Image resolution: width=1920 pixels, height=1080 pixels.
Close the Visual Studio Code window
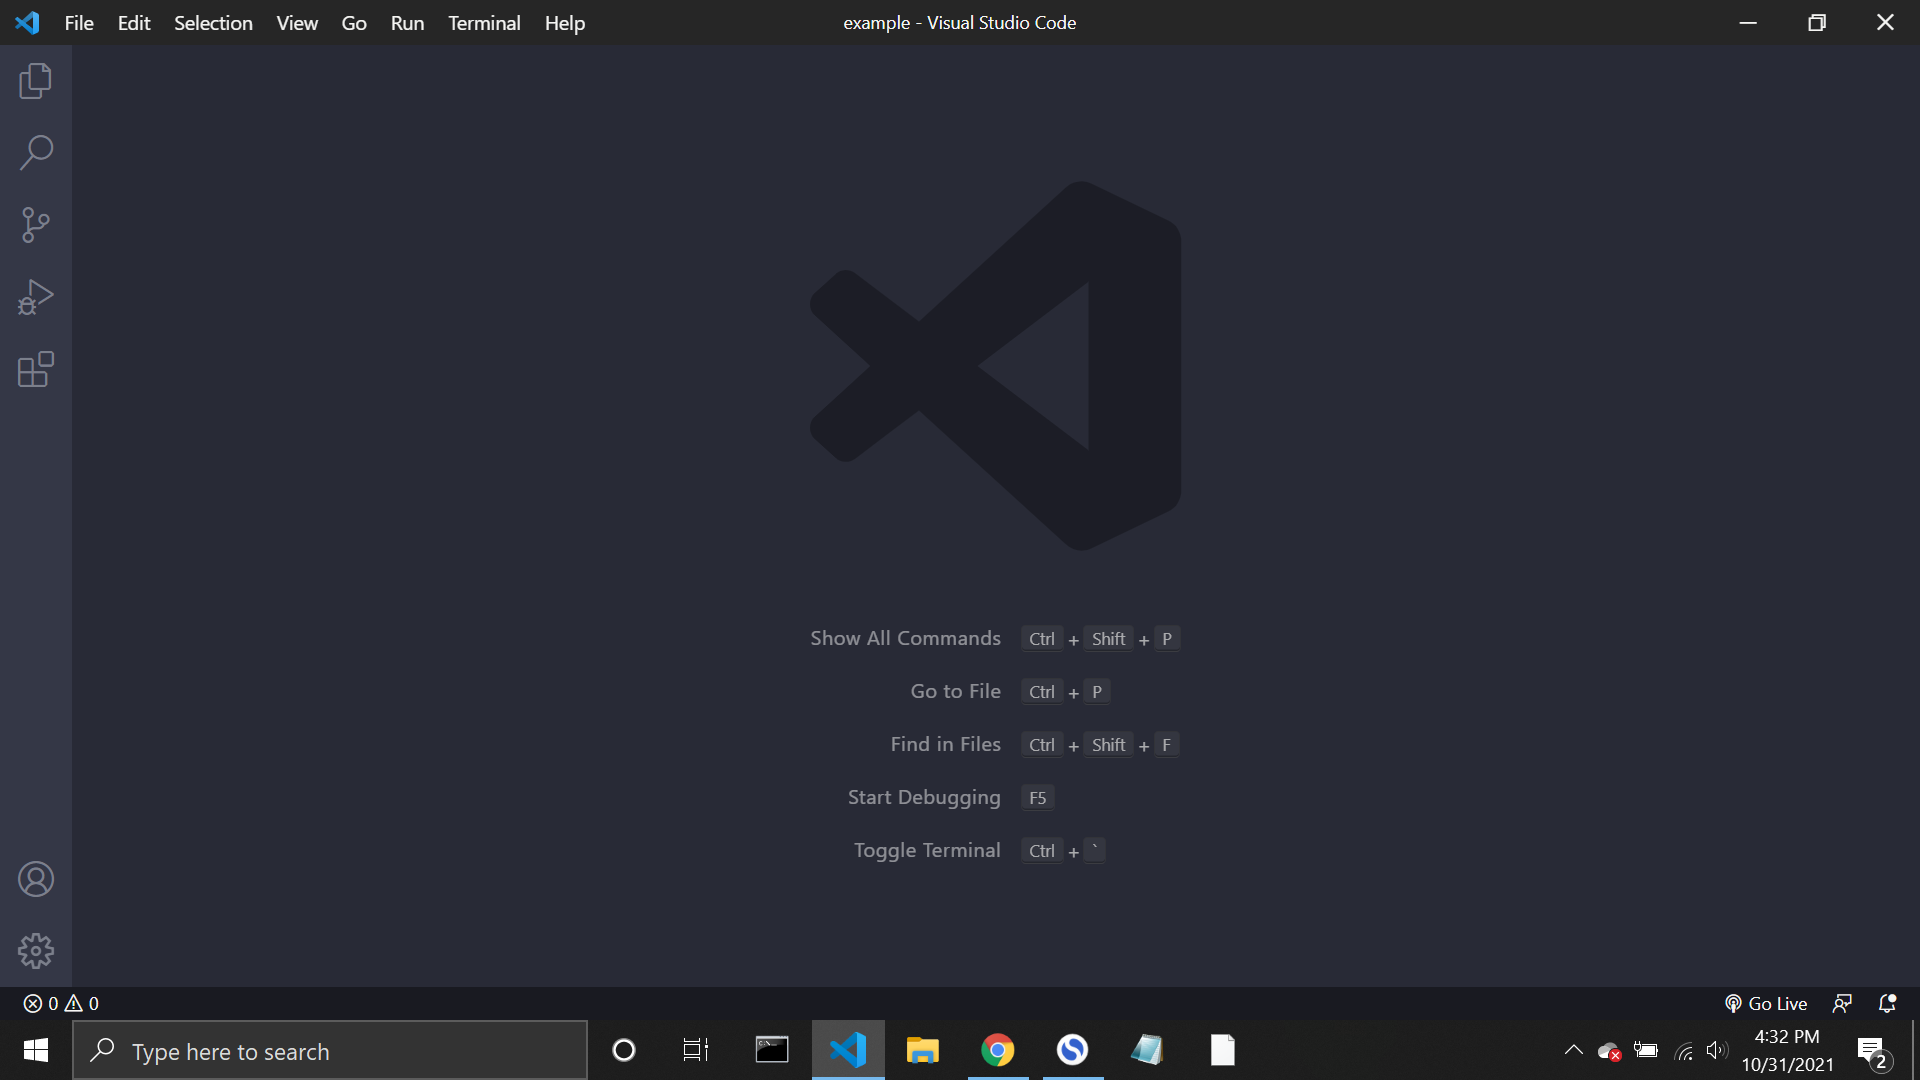[x=1885, y=22]
